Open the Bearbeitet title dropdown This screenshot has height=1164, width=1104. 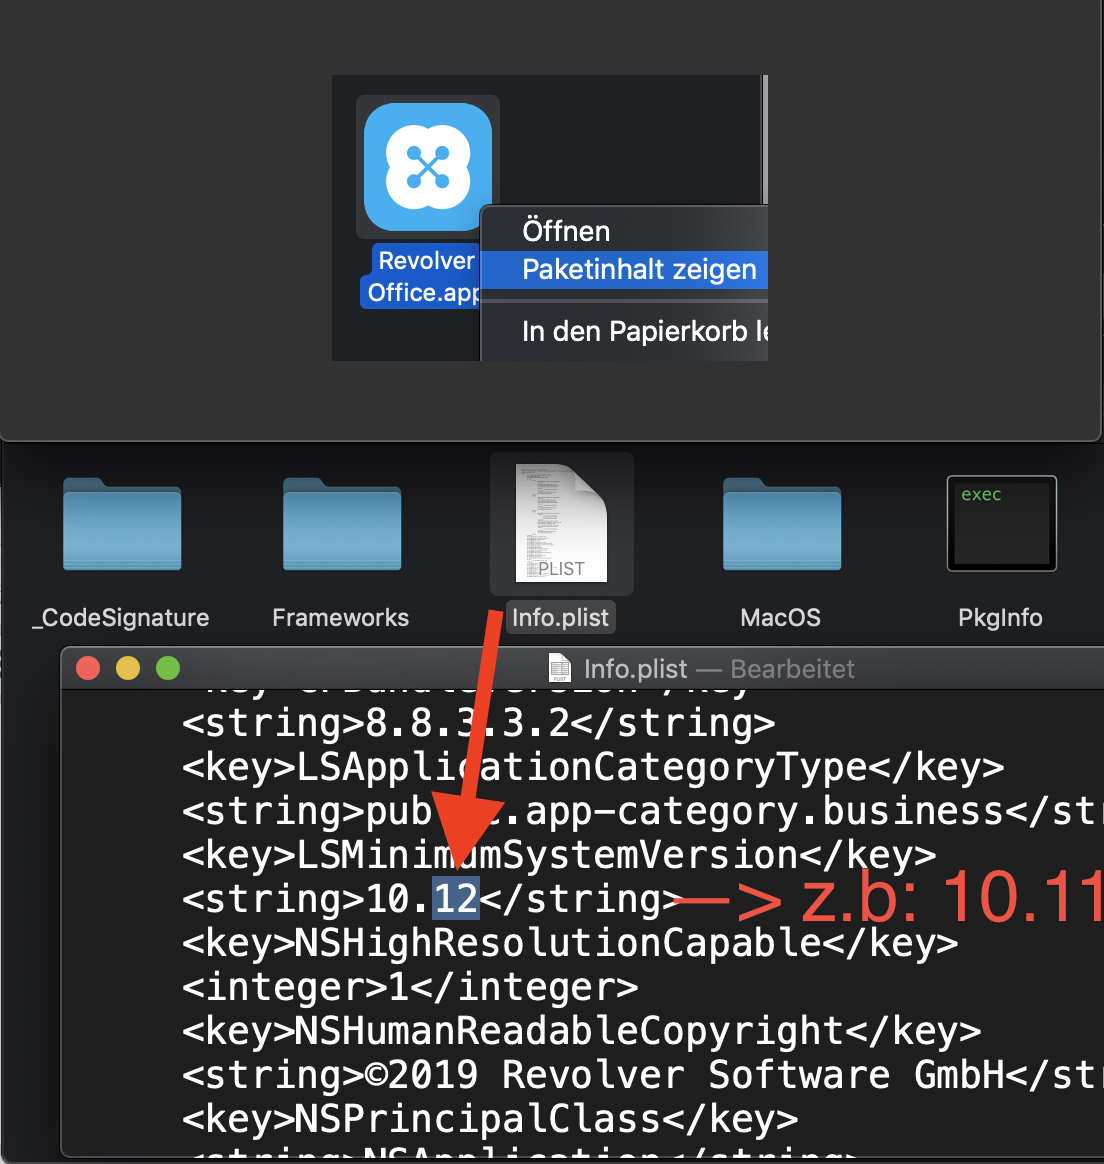point(792,669)
